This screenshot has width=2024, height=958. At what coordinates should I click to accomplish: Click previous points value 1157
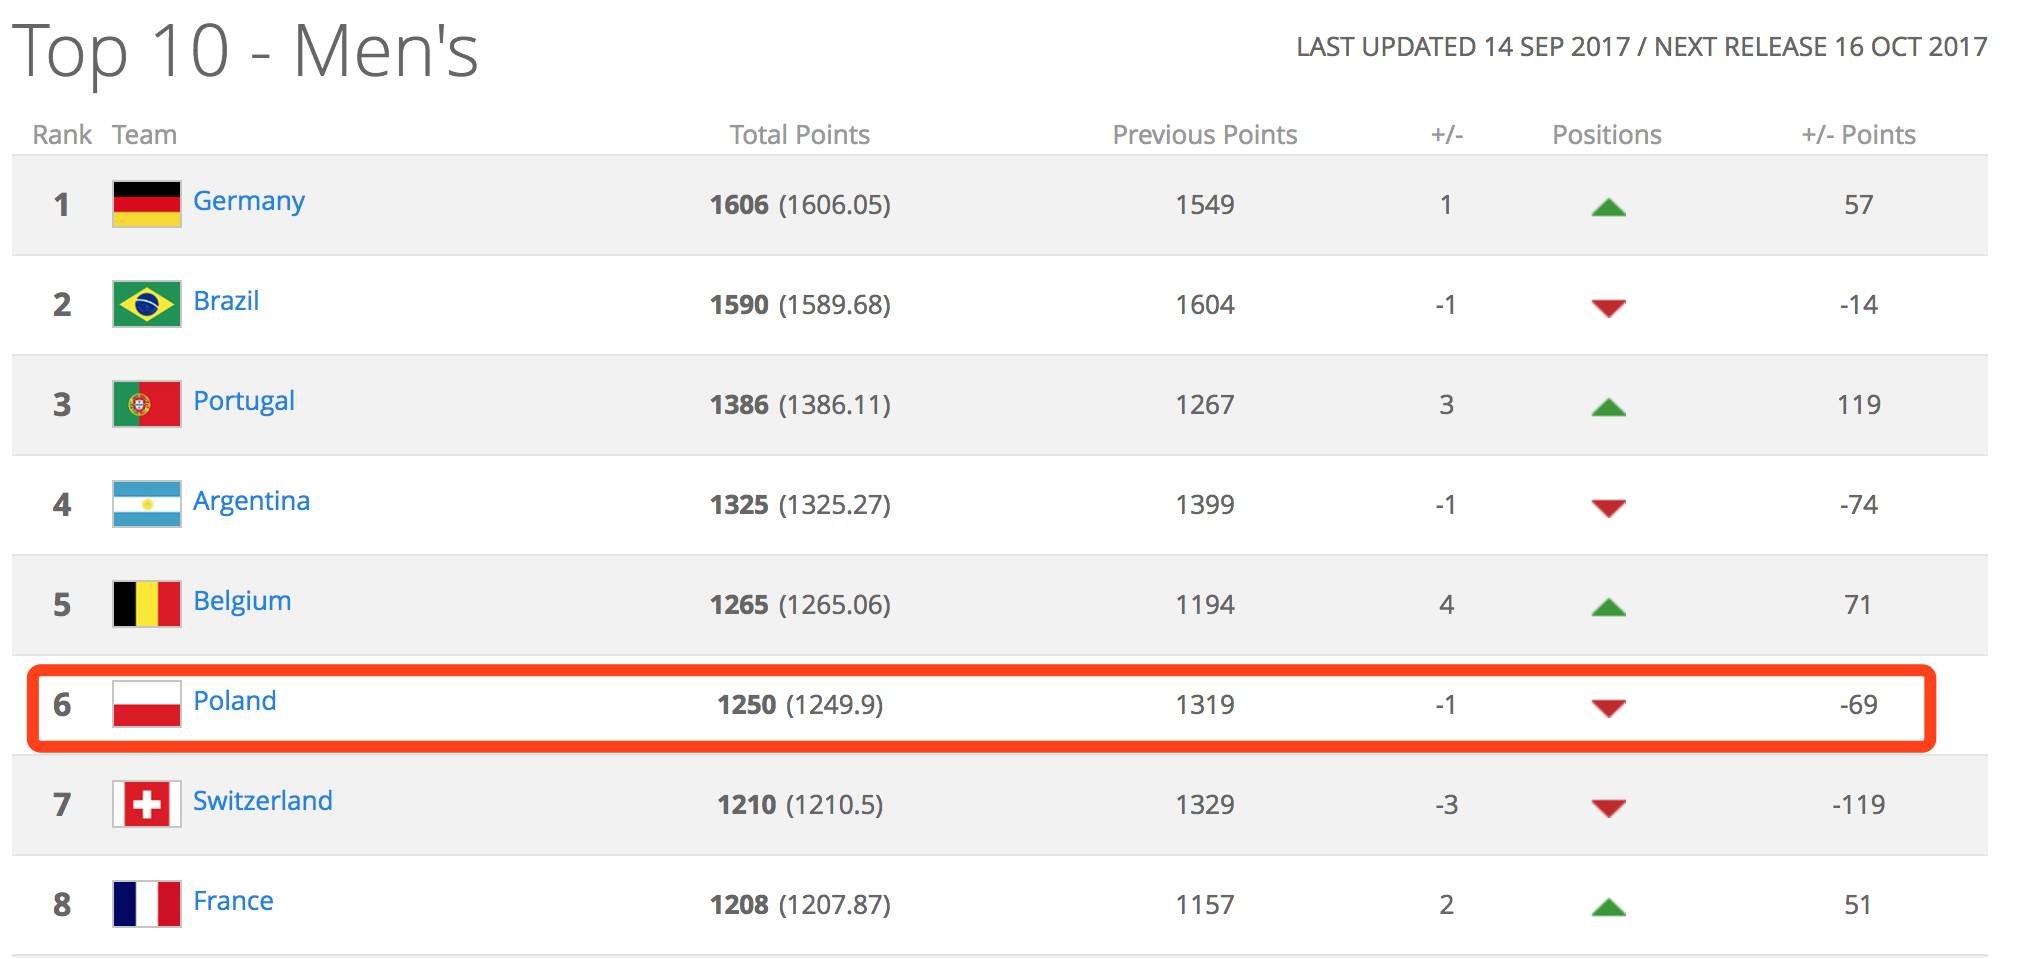1205,905
